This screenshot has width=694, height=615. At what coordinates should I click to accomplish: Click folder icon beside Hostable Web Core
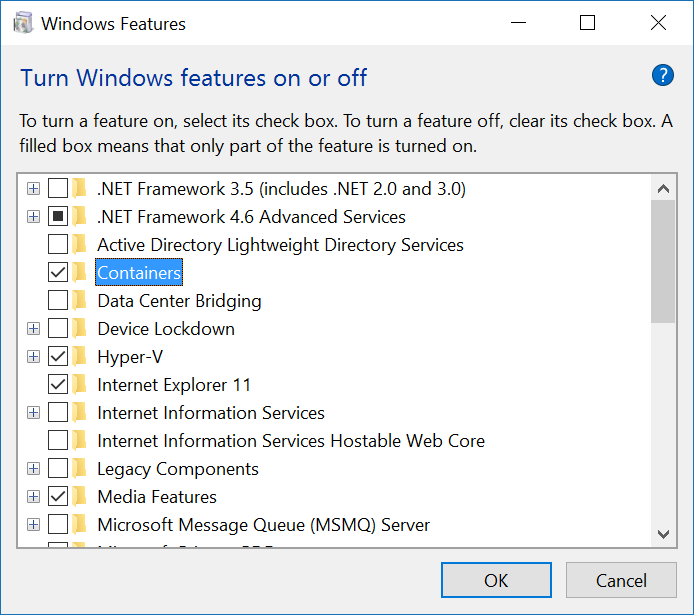79,441
